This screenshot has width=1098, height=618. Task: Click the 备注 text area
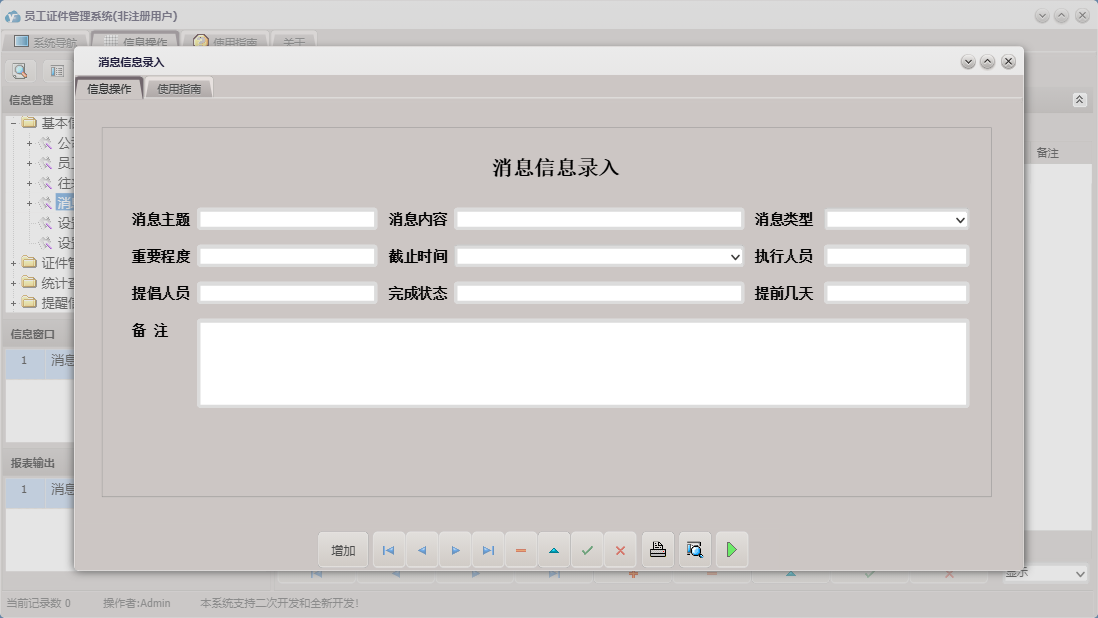click(x=583, y=363)
